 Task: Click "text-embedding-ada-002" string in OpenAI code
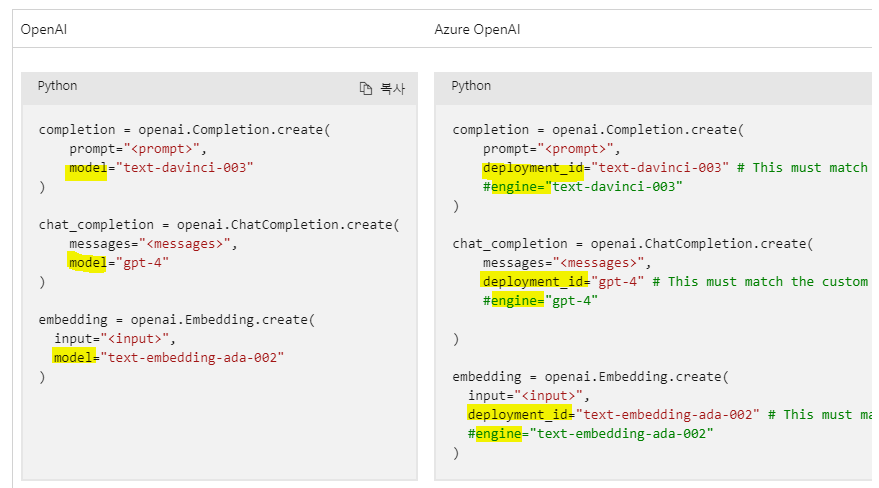coord(192,357)
